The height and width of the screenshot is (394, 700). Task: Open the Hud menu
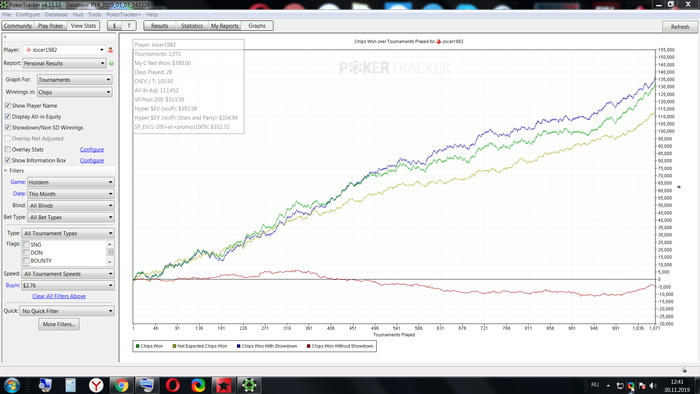point(78,15)
